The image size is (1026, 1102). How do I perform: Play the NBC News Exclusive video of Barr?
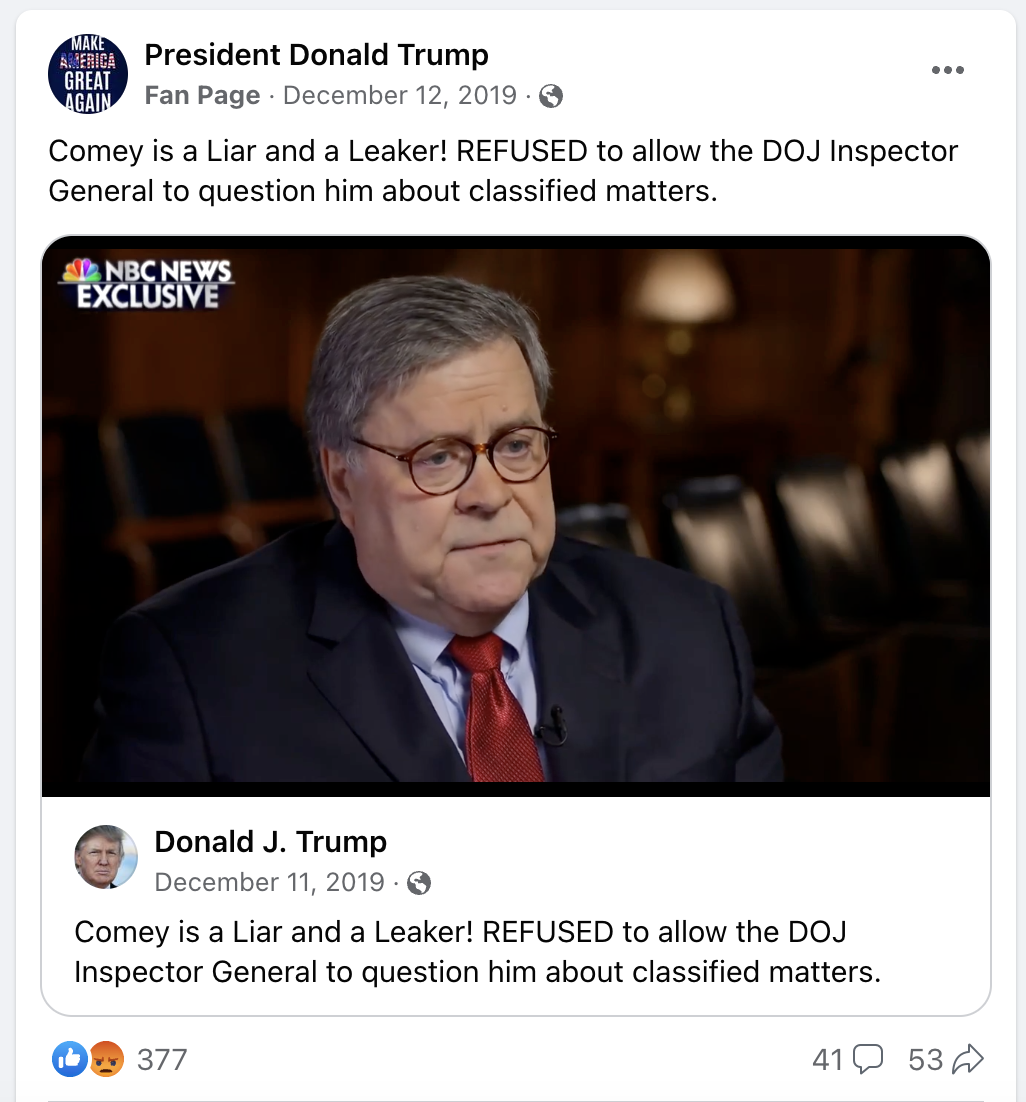[513, 514]
